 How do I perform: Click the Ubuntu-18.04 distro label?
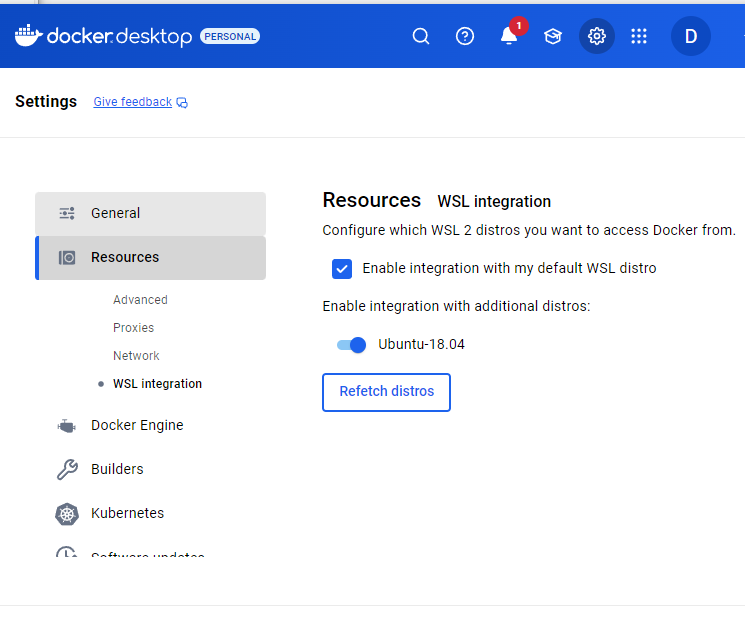pyautogui.click(x=421, y=344)
